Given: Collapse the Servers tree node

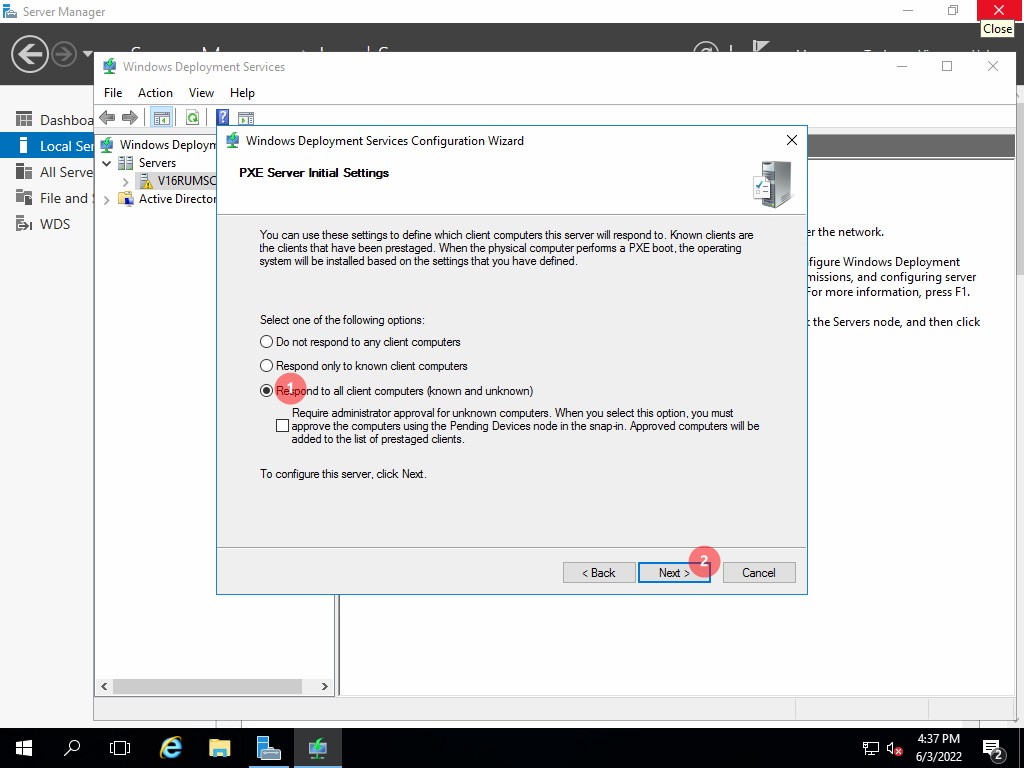Looking at the screenshot, I should tap(107, 163).
